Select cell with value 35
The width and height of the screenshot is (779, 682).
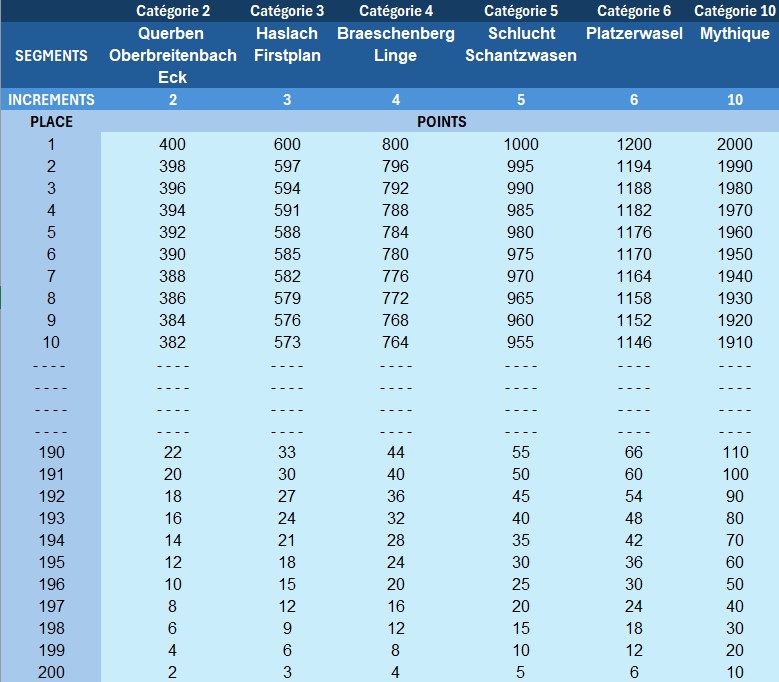521,540
